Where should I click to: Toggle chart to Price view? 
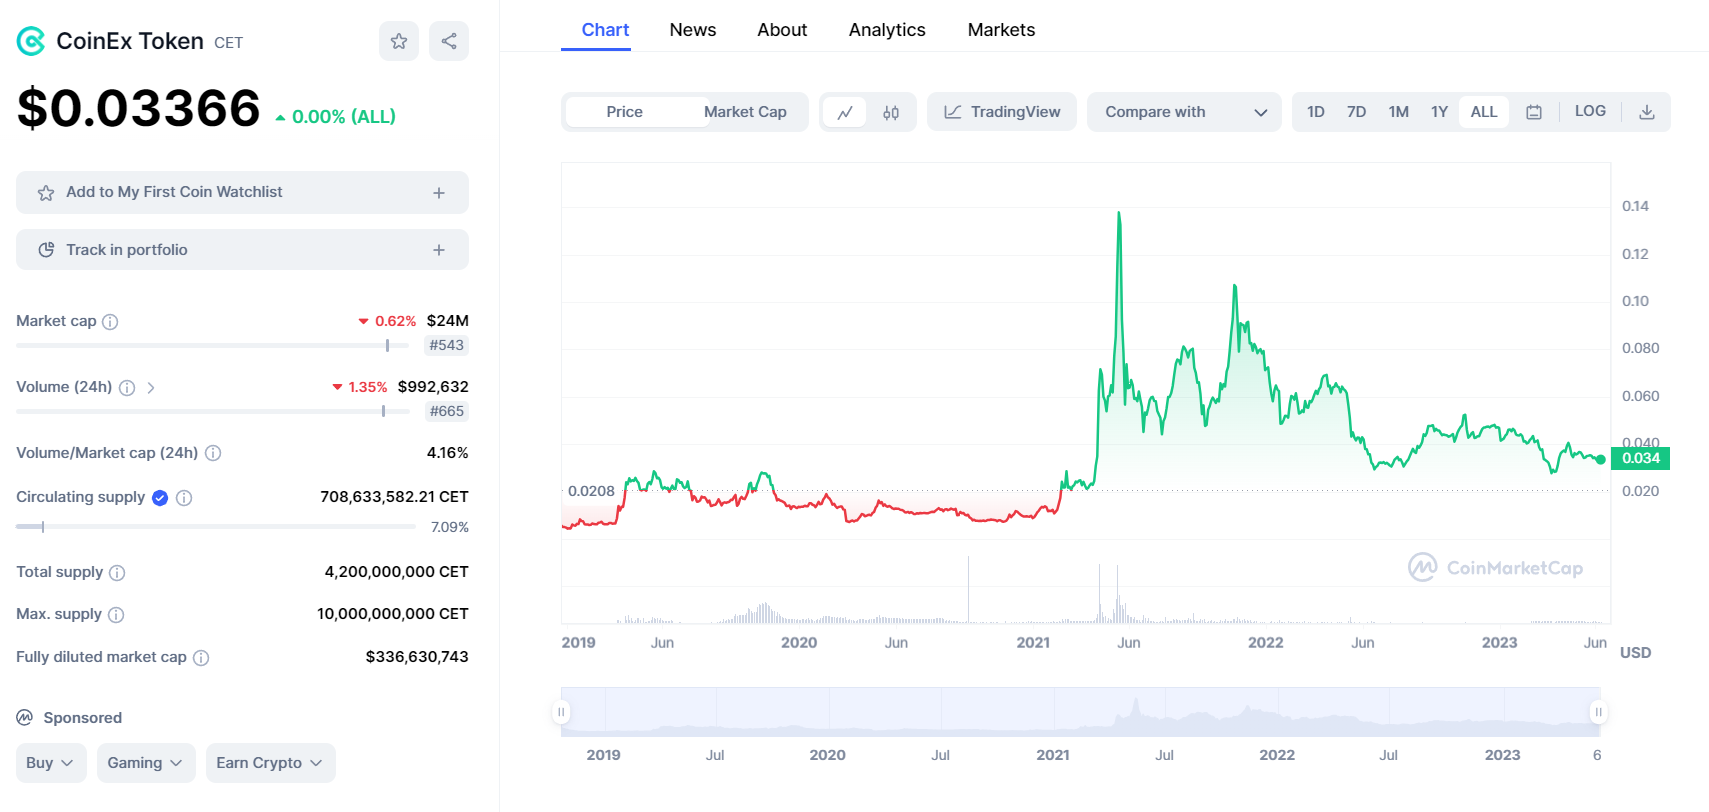pyautogui.click(x=624, y=112)
